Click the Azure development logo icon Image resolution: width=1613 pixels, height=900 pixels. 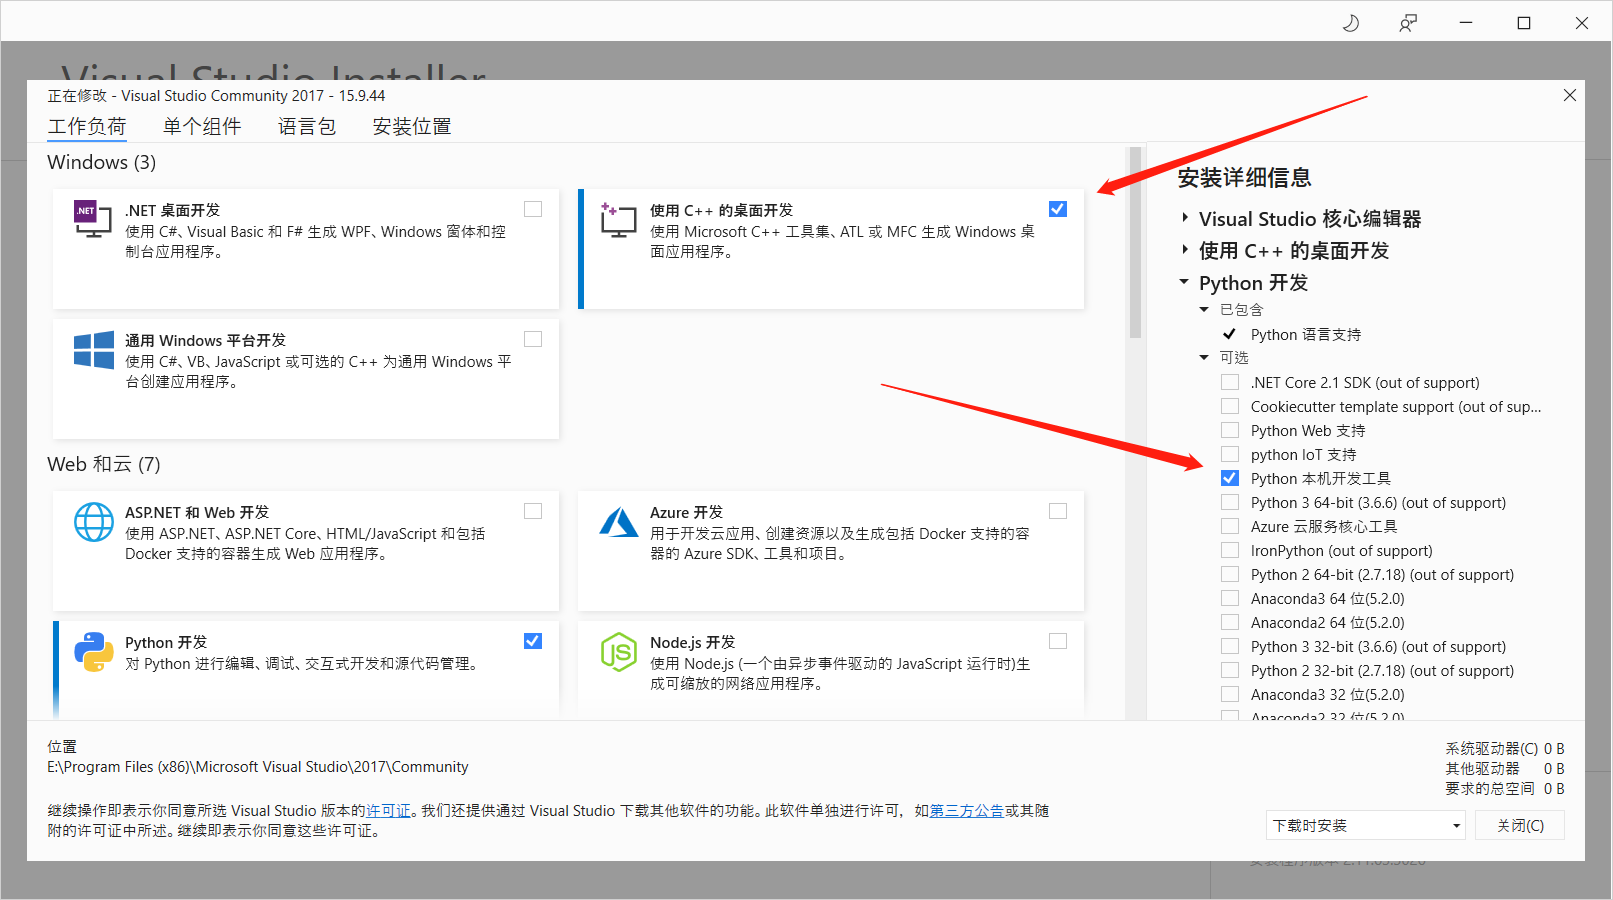tap(619, 522)
